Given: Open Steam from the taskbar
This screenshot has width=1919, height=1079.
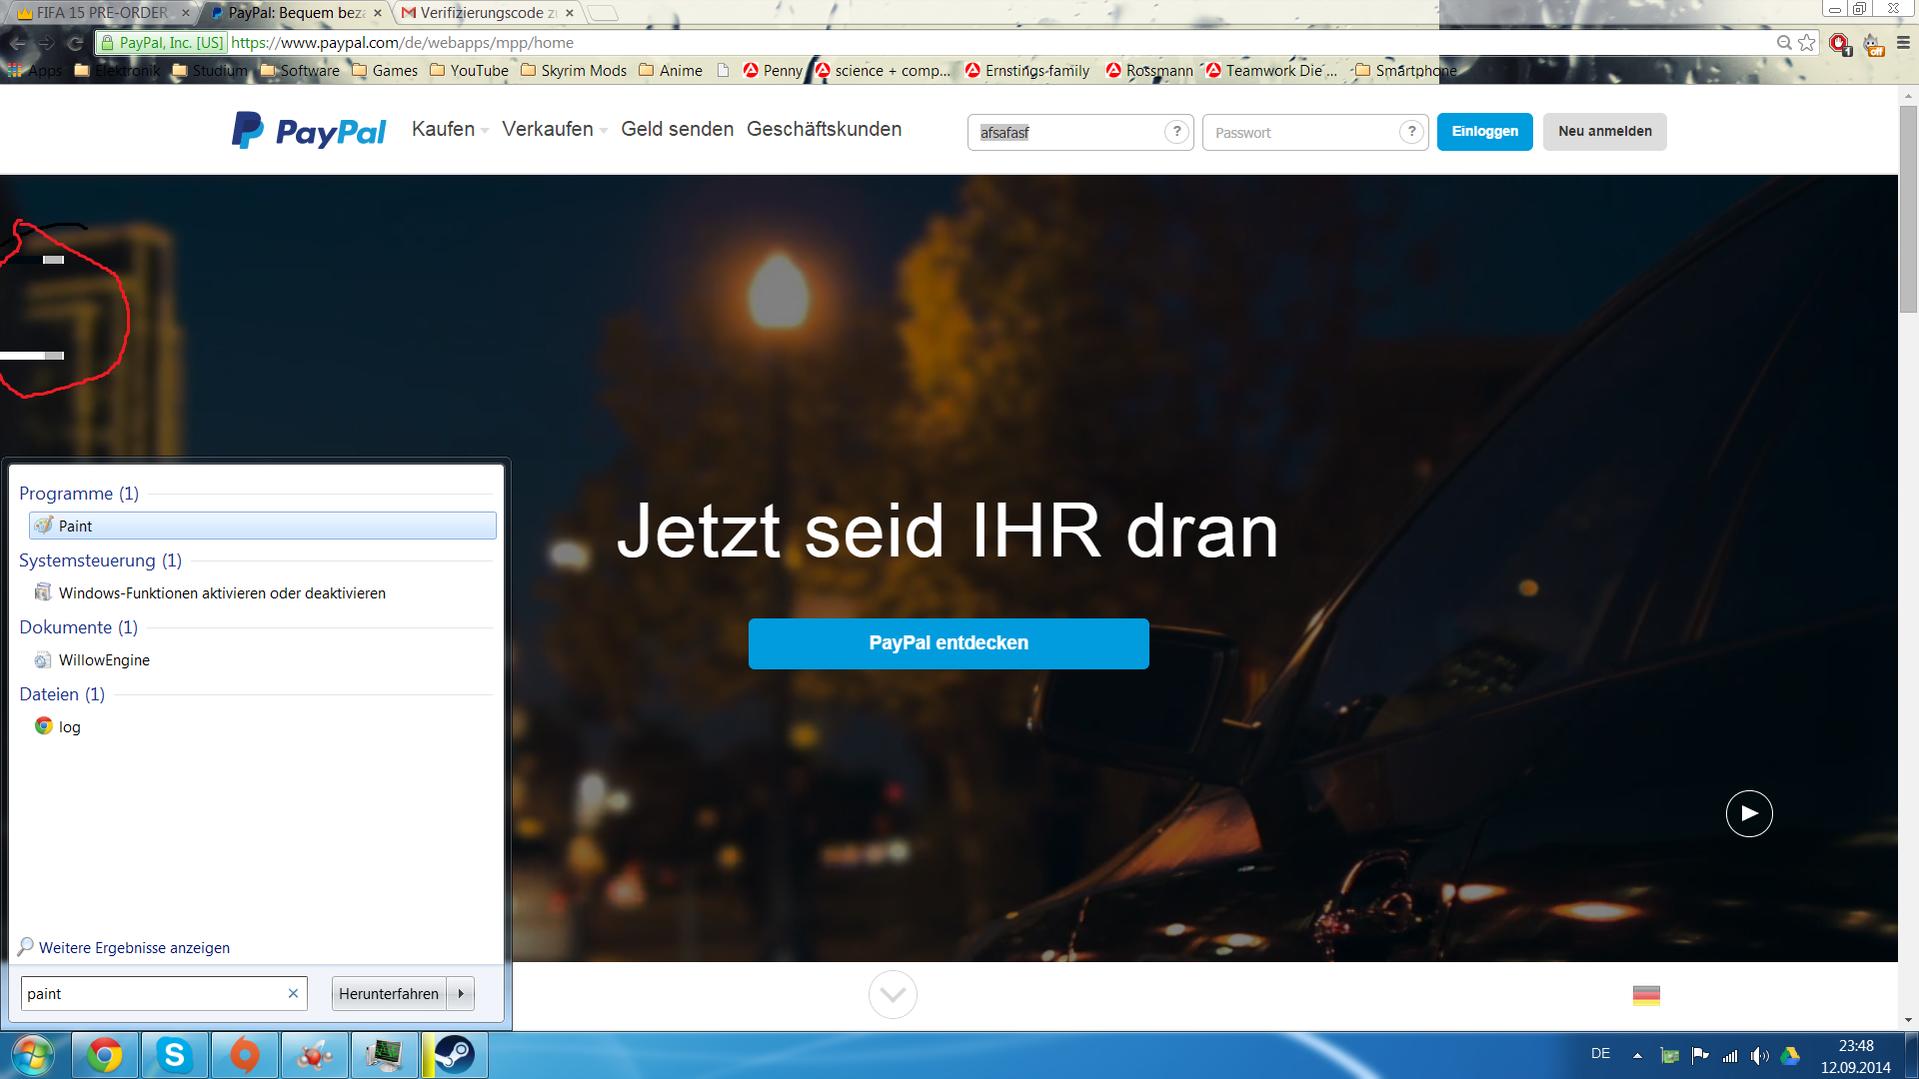Looking at the screenshot, I should coord(454,1055).
